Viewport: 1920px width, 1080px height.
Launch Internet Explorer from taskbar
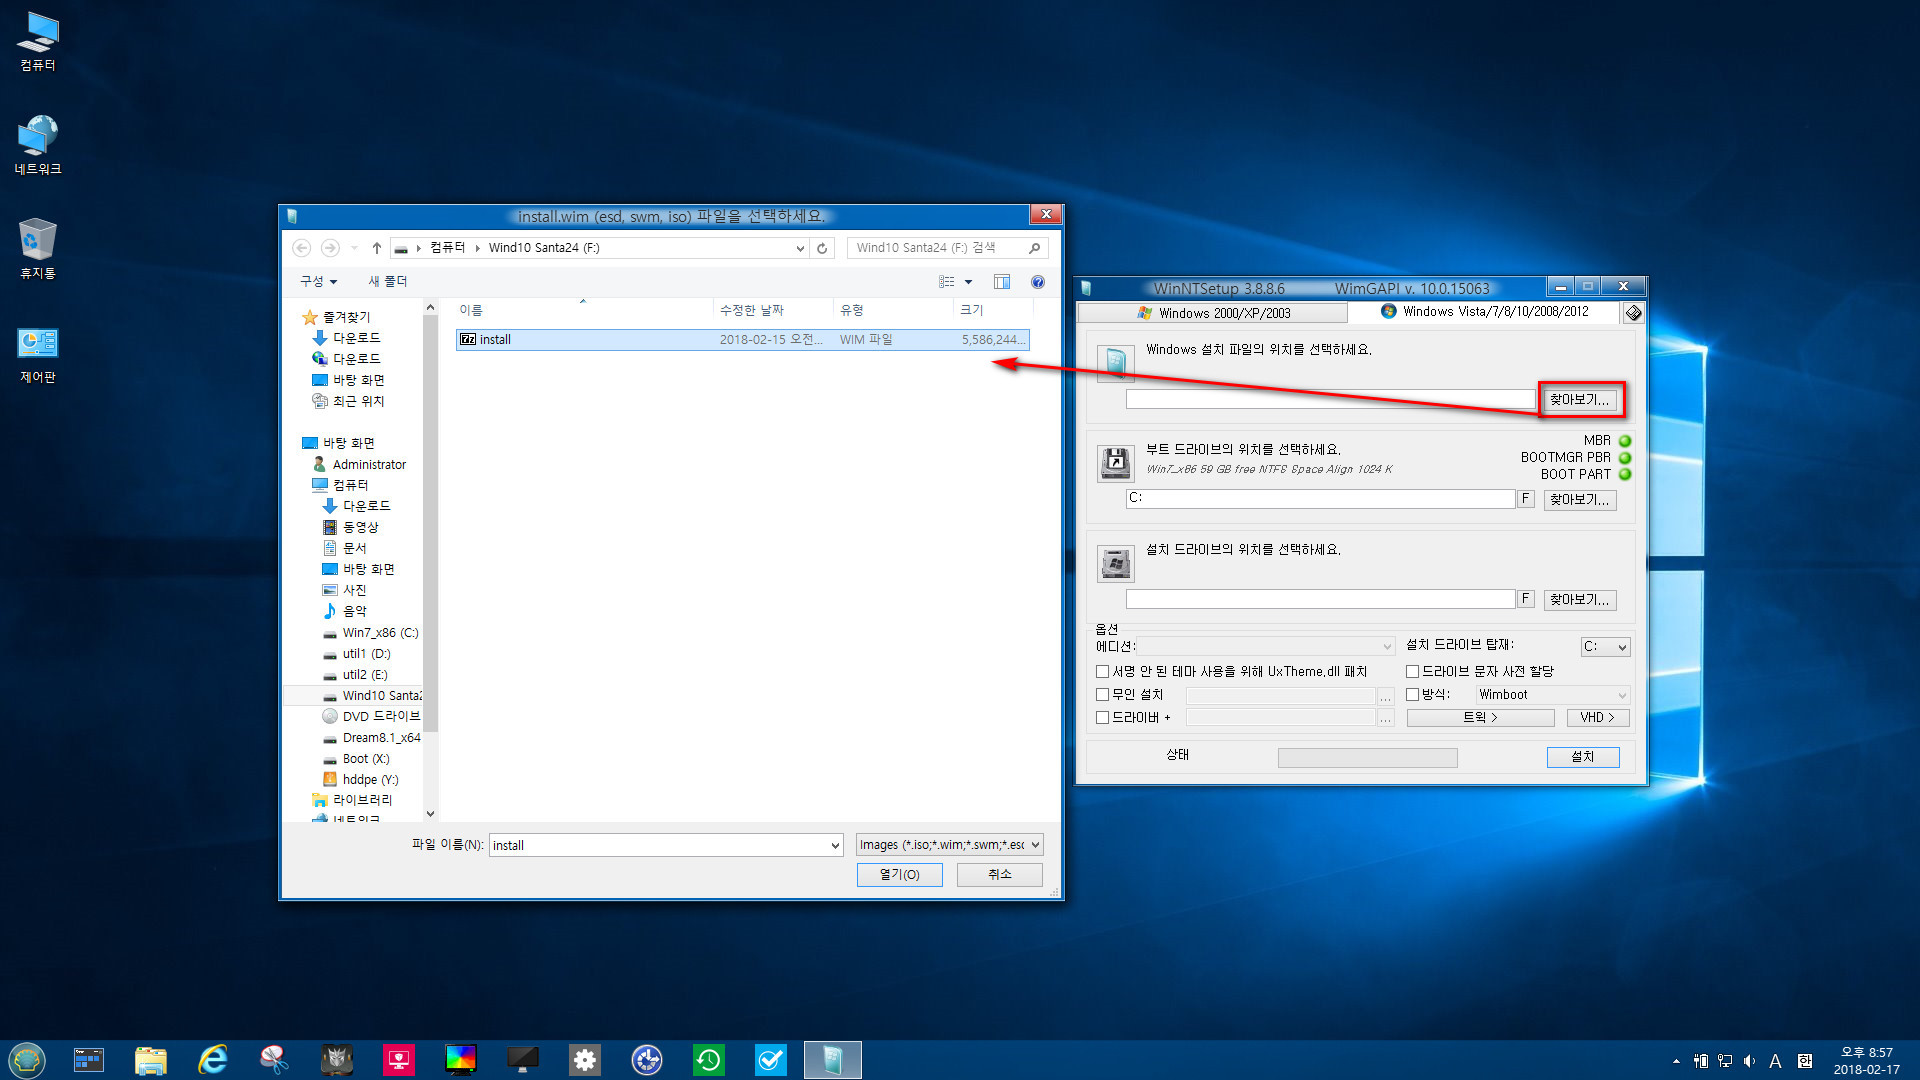(x=212, y=1060)
